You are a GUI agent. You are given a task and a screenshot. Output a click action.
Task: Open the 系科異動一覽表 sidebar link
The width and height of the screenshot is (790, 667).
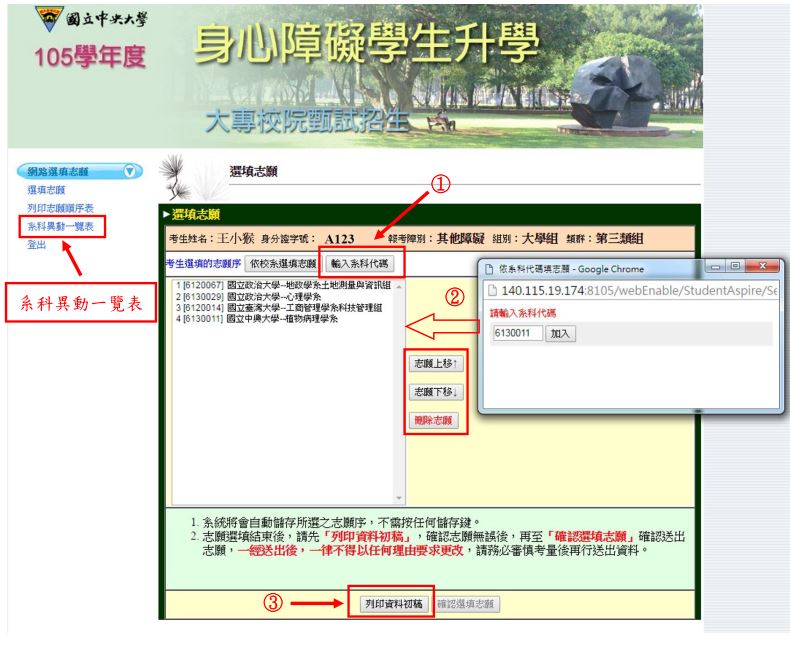click(x=60, y=226)
